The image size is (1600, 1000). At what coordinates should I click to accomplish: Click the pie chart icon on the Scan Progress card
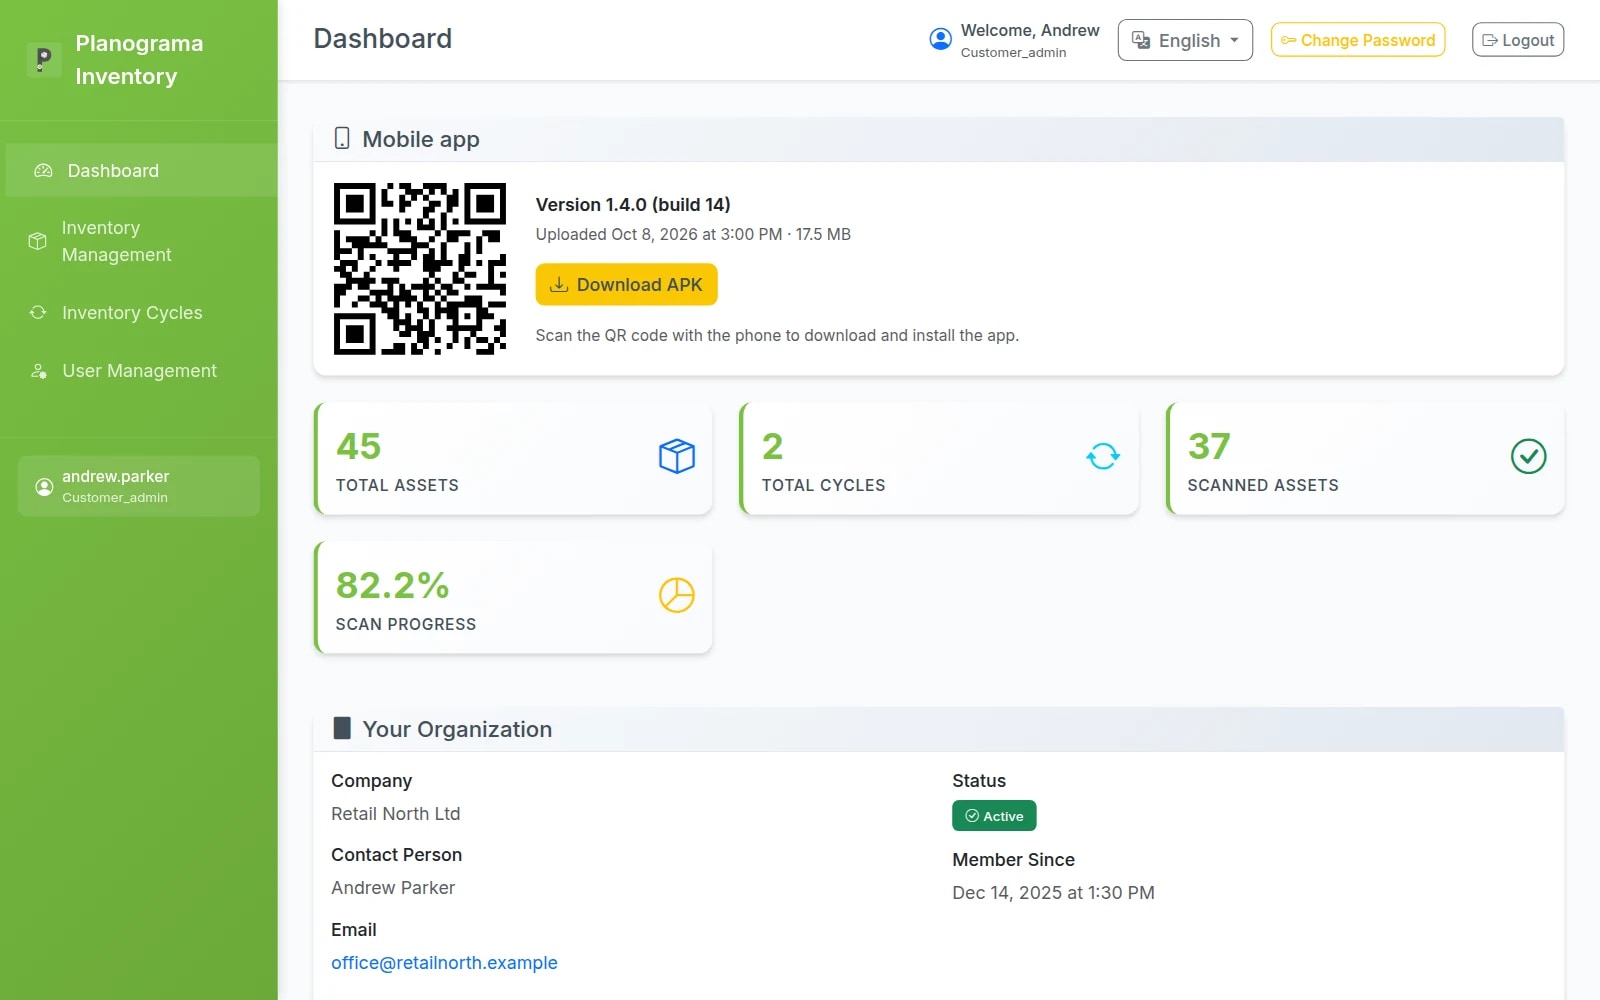point(677,595)
